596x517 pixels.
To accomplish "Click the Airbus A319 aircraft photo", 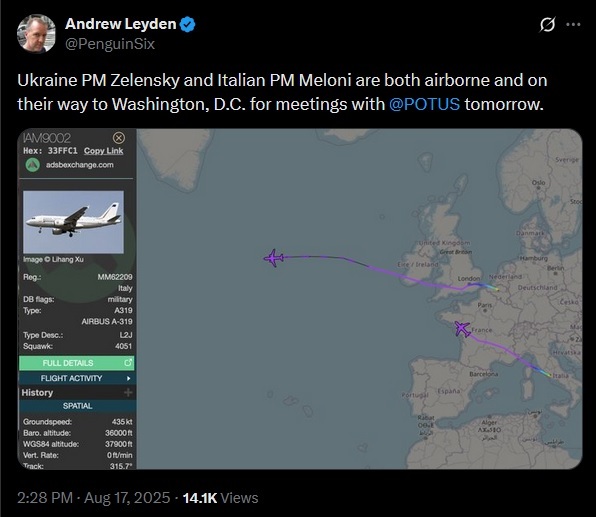I will [73, 222].
